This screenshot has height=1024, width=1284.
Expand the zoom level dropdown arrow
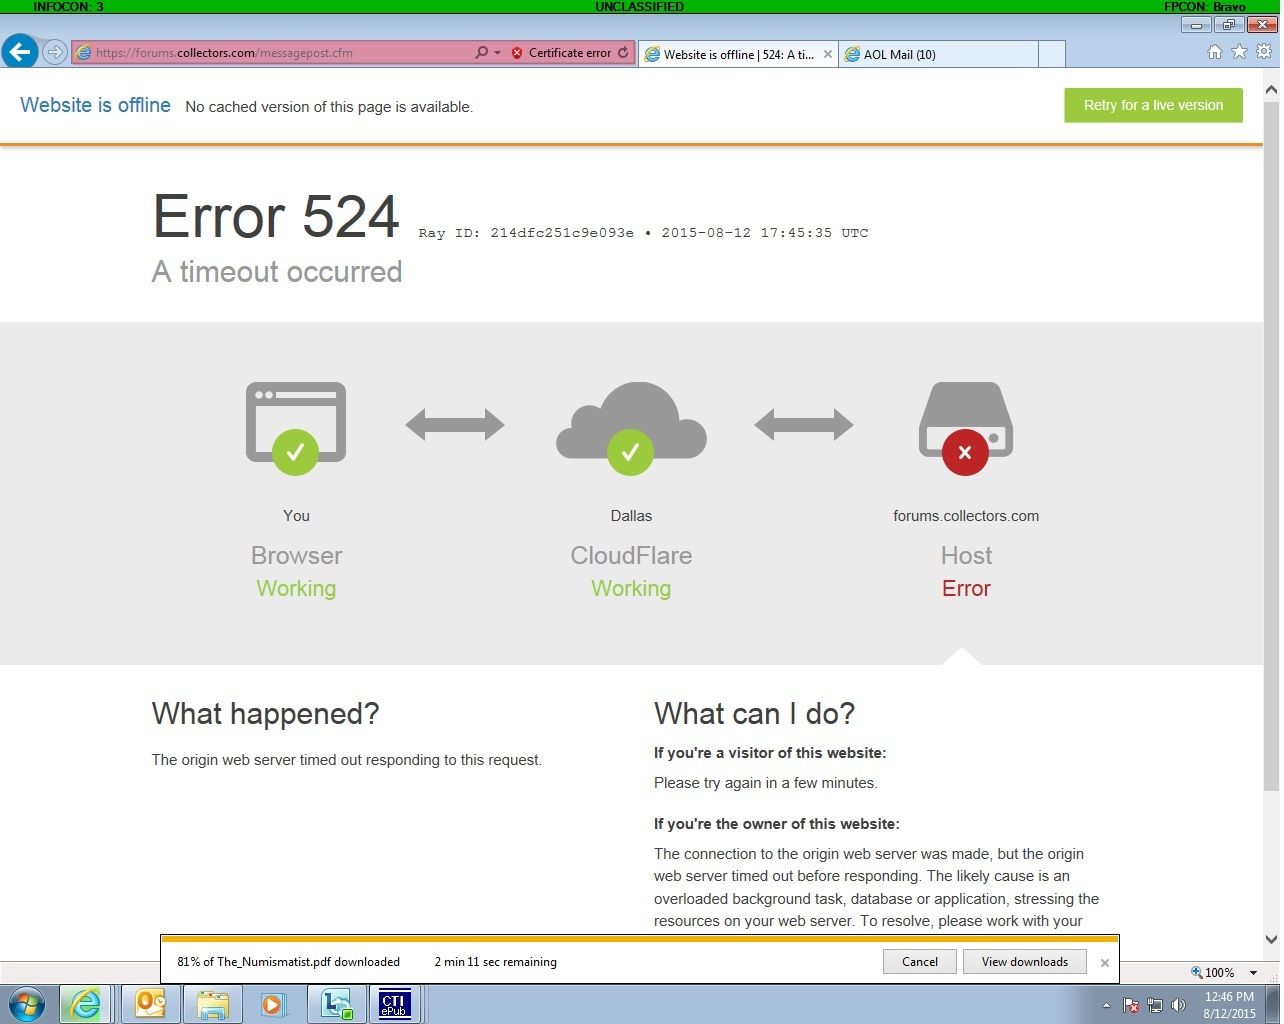click(1253, 973)
